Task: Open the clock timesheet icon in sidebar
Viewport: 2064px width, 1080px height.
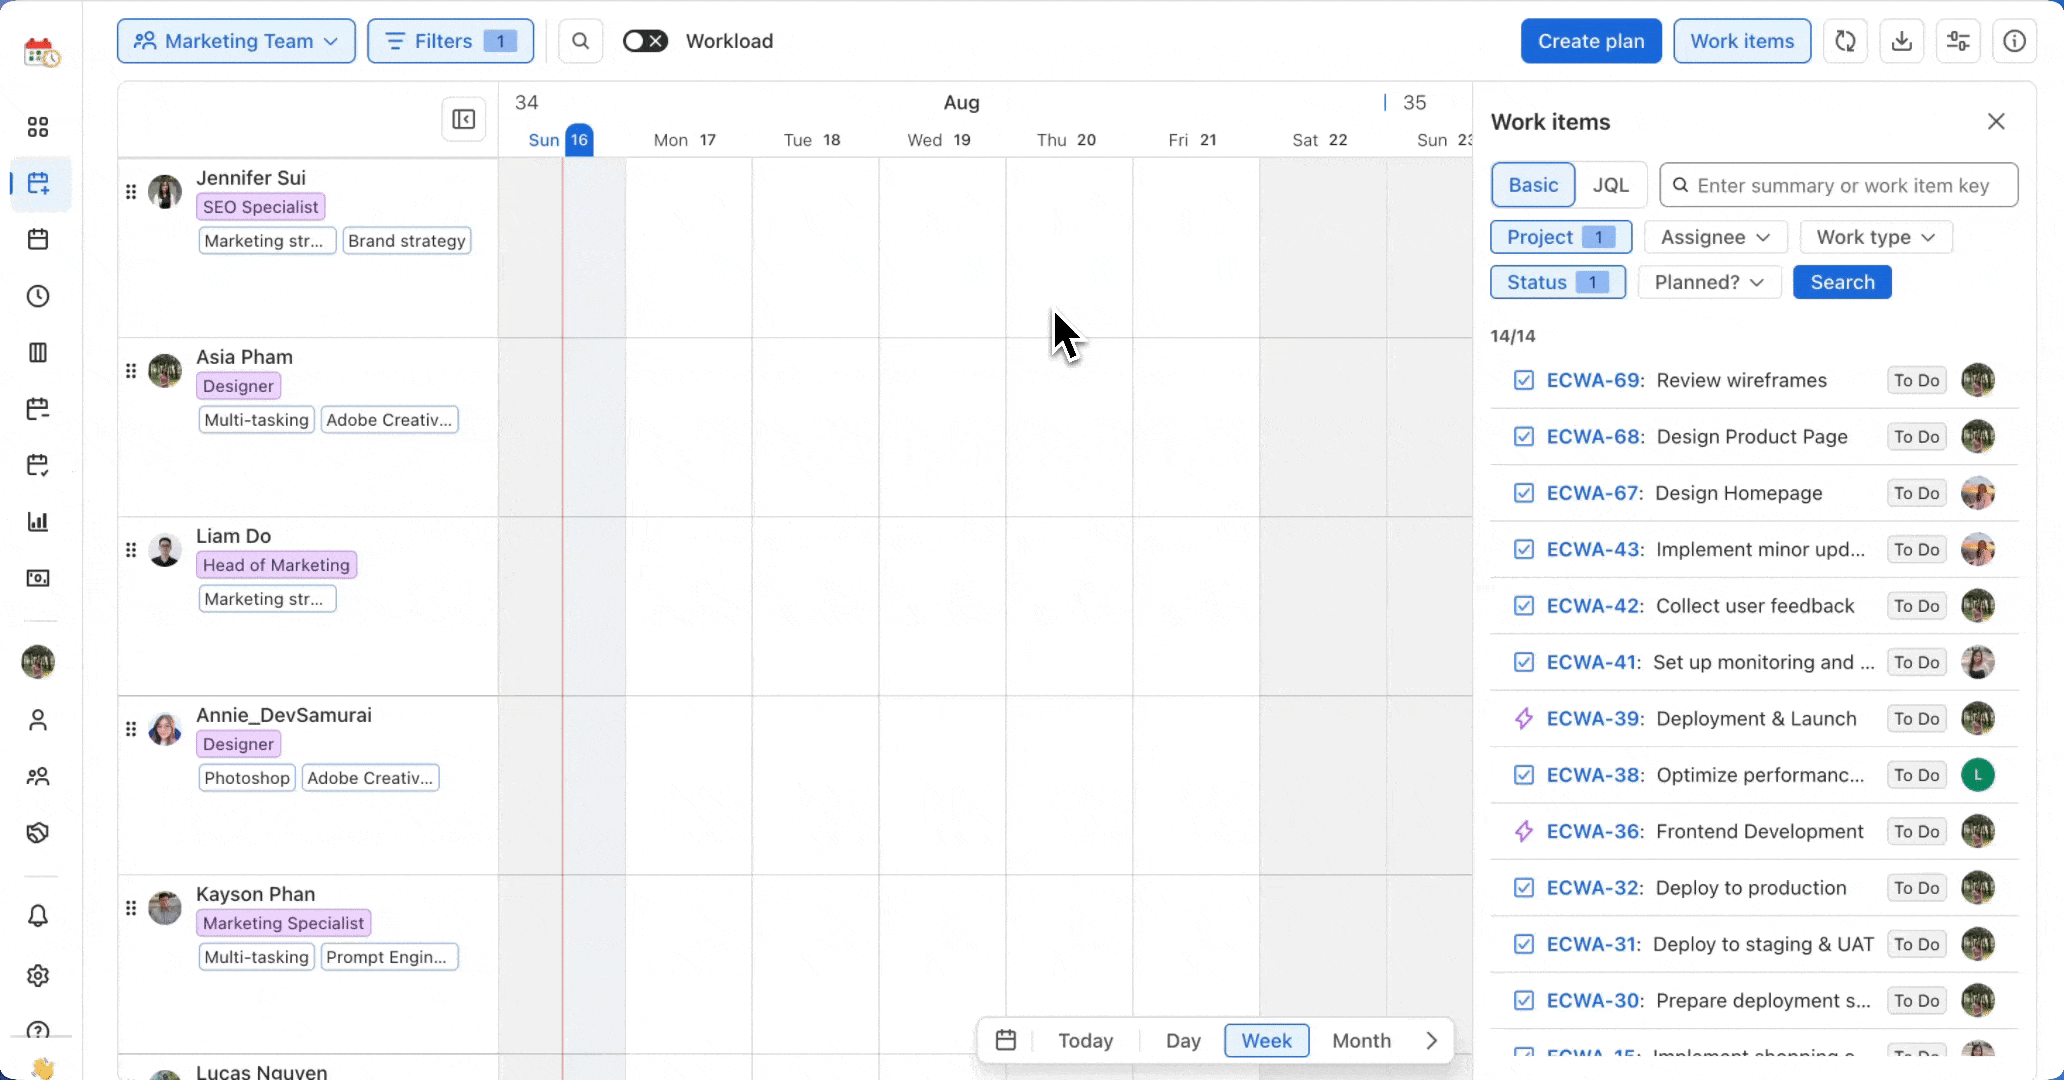Action: (x=38, y=296)
